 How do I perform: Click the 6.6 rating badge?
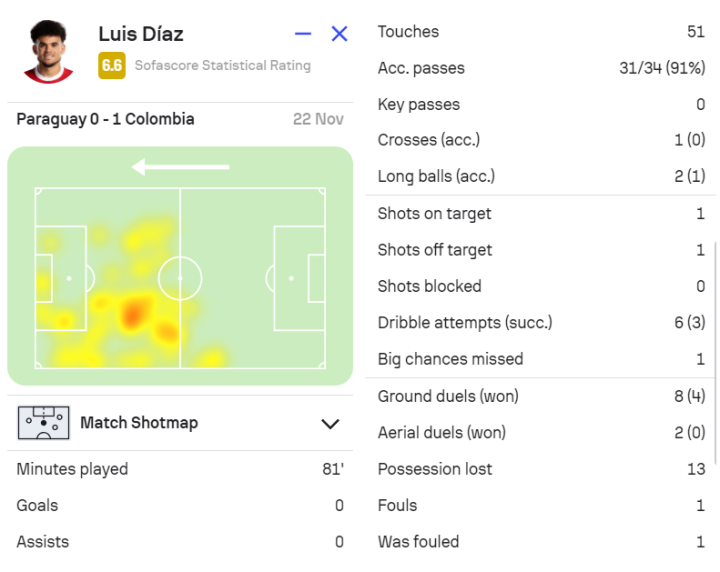tap(111, 66)
